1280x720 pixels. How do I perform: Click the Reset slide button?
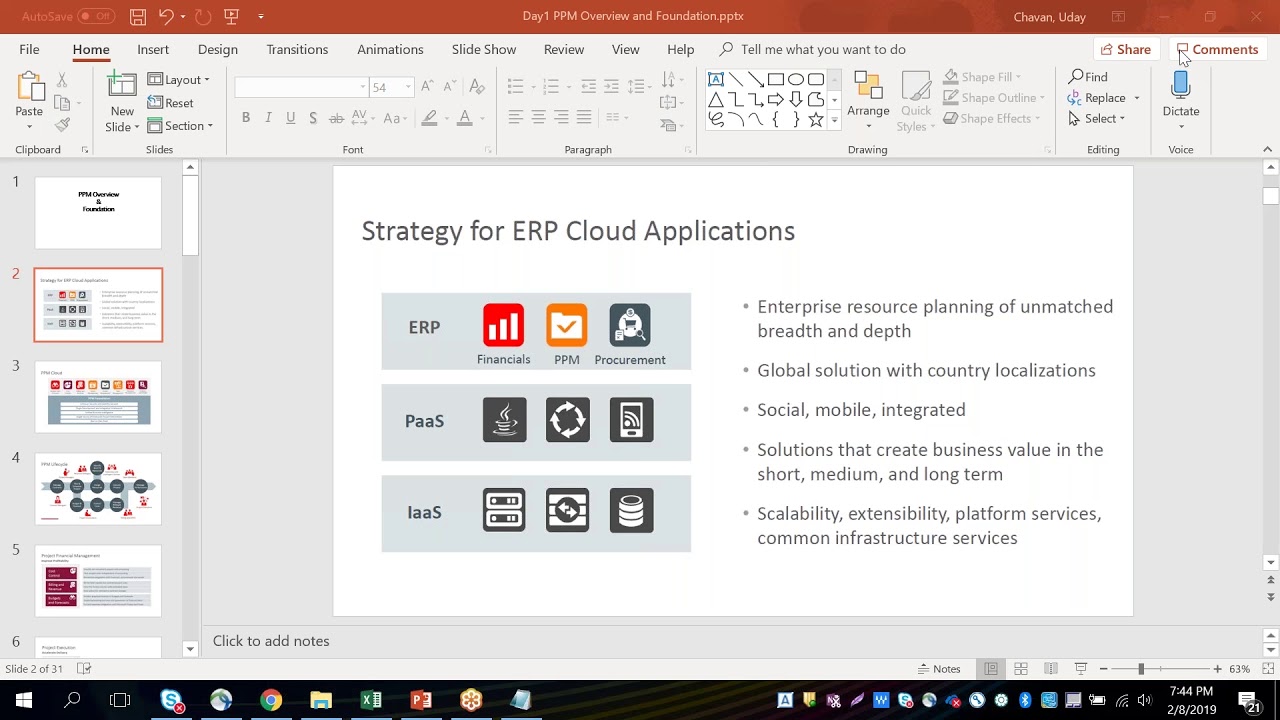point(171,103)
